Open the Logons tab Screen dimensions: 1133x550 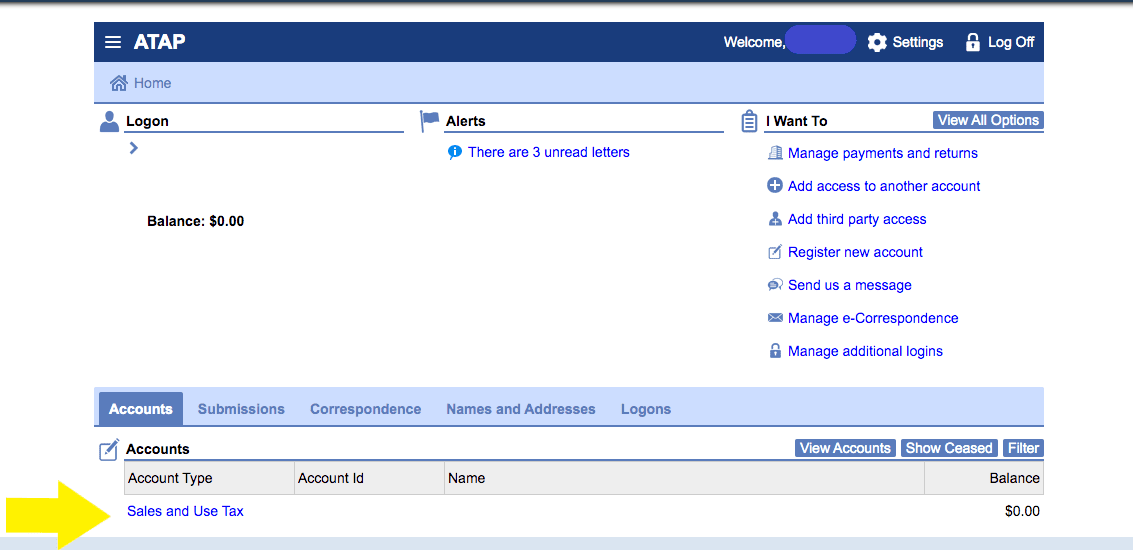(646, 409)
